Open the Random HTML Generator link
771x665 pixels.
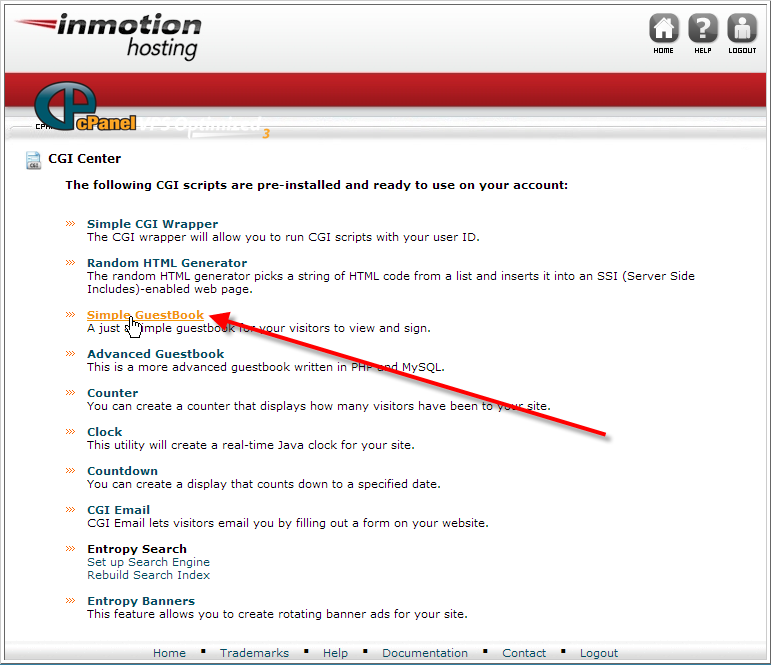click(x=167, y=263)
